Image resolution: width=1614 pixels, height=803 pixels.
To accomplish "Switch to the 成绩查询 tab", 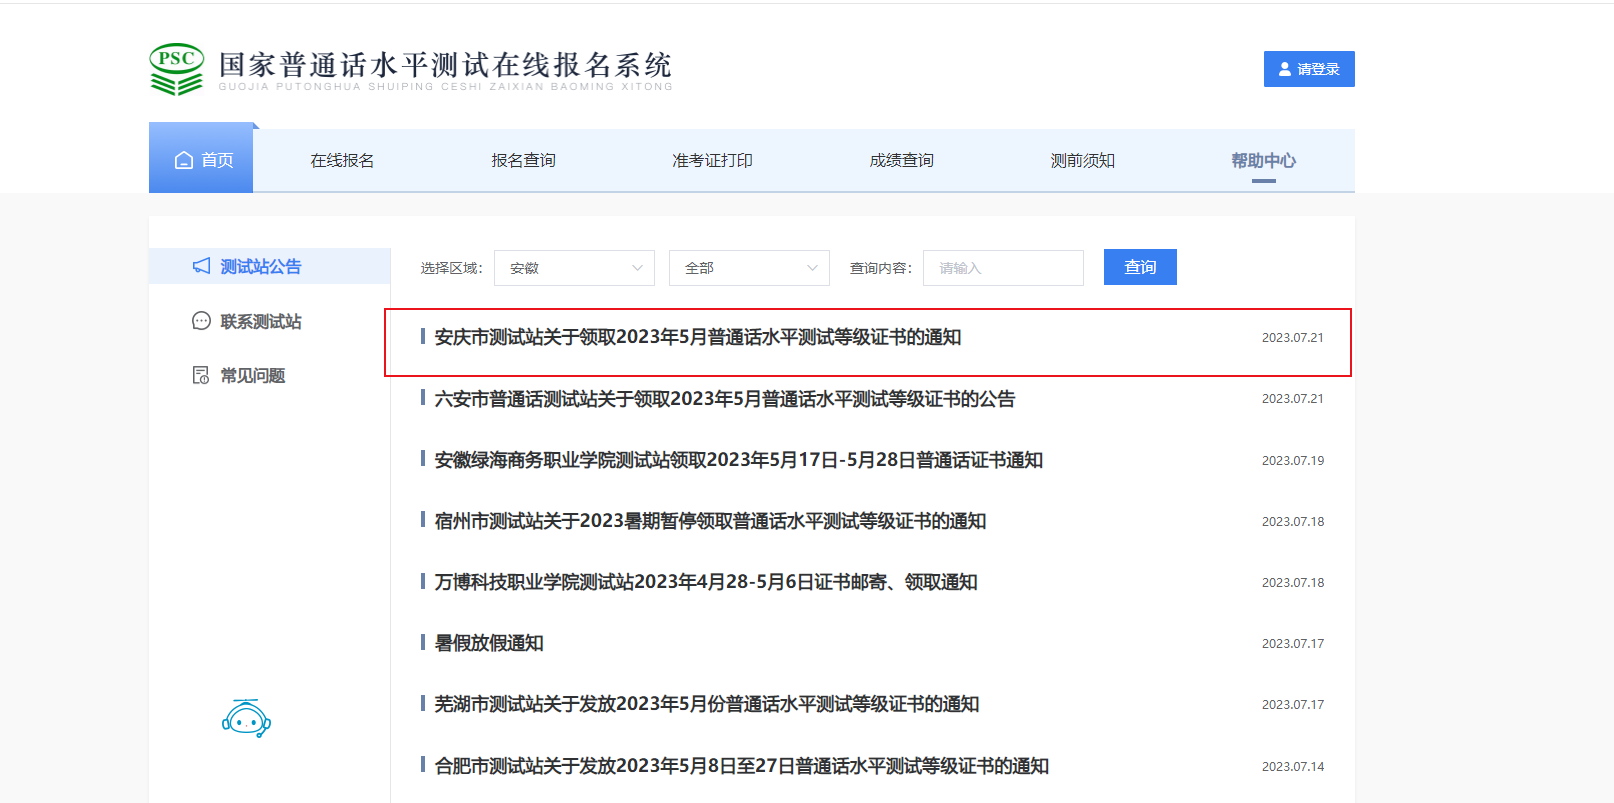I will [x=901, y=160].
